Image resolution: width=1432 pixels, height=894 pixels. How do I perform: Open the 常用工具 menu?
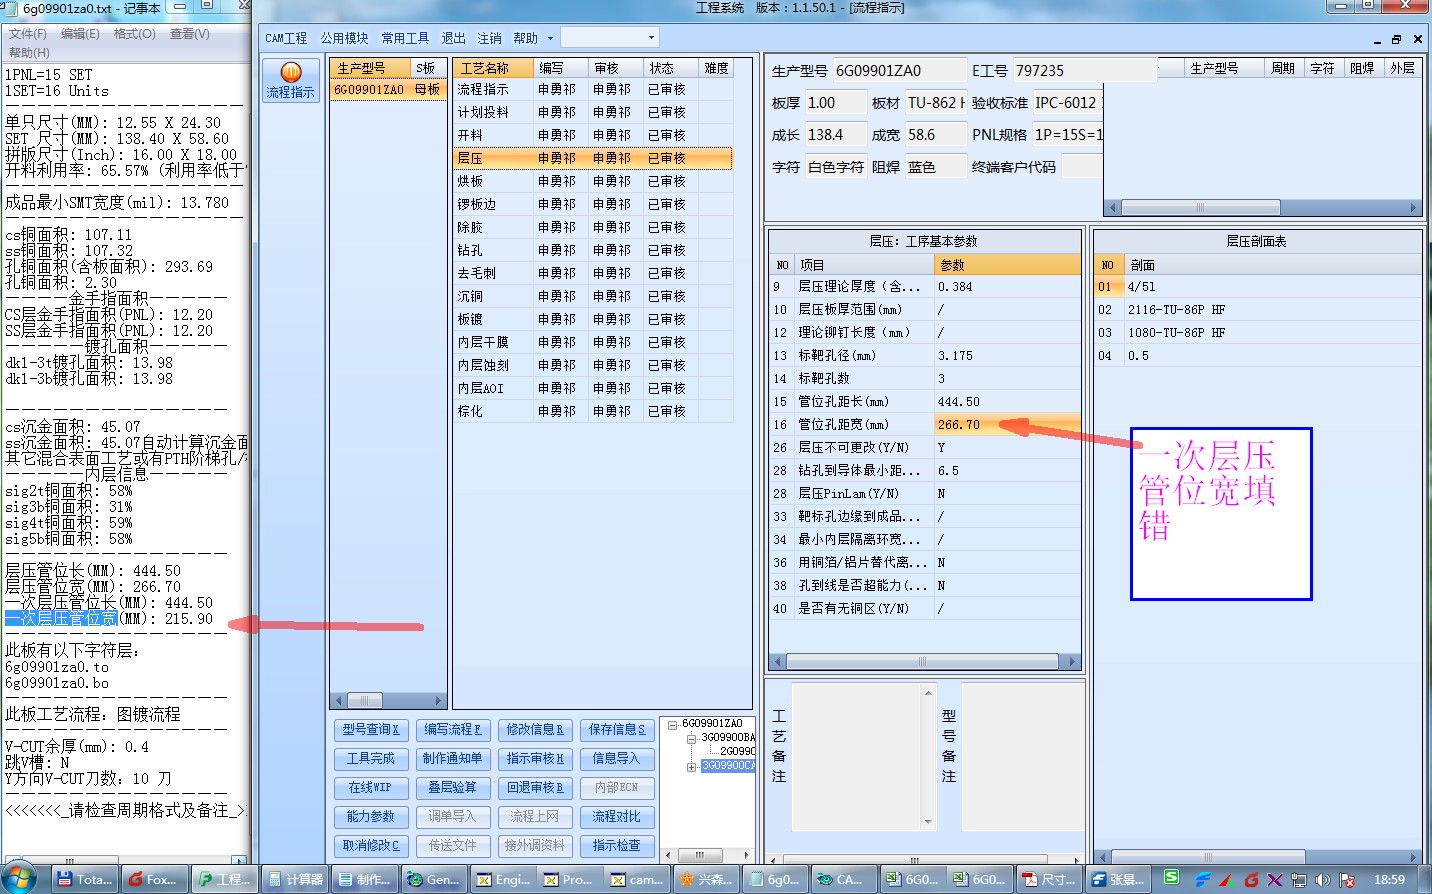(405, 38)
